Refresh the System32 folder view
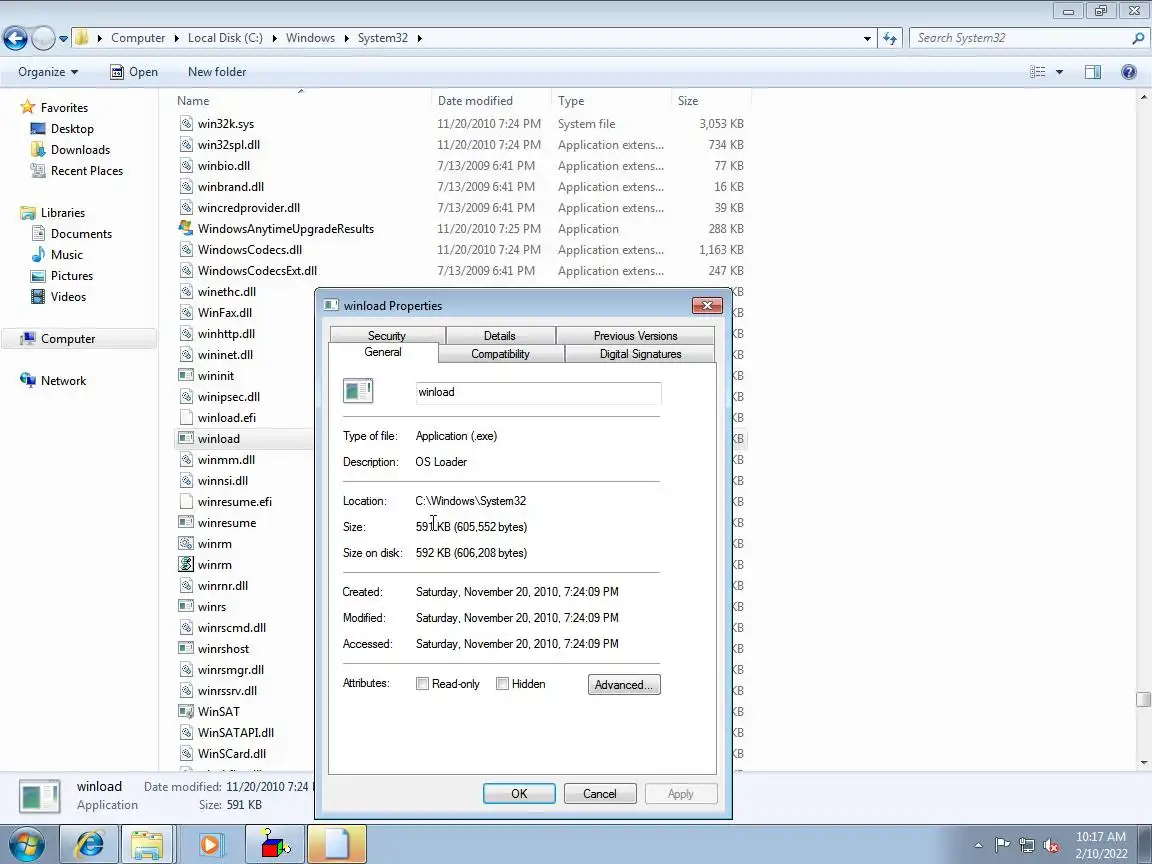1152x864 pixels. (890, 38)
